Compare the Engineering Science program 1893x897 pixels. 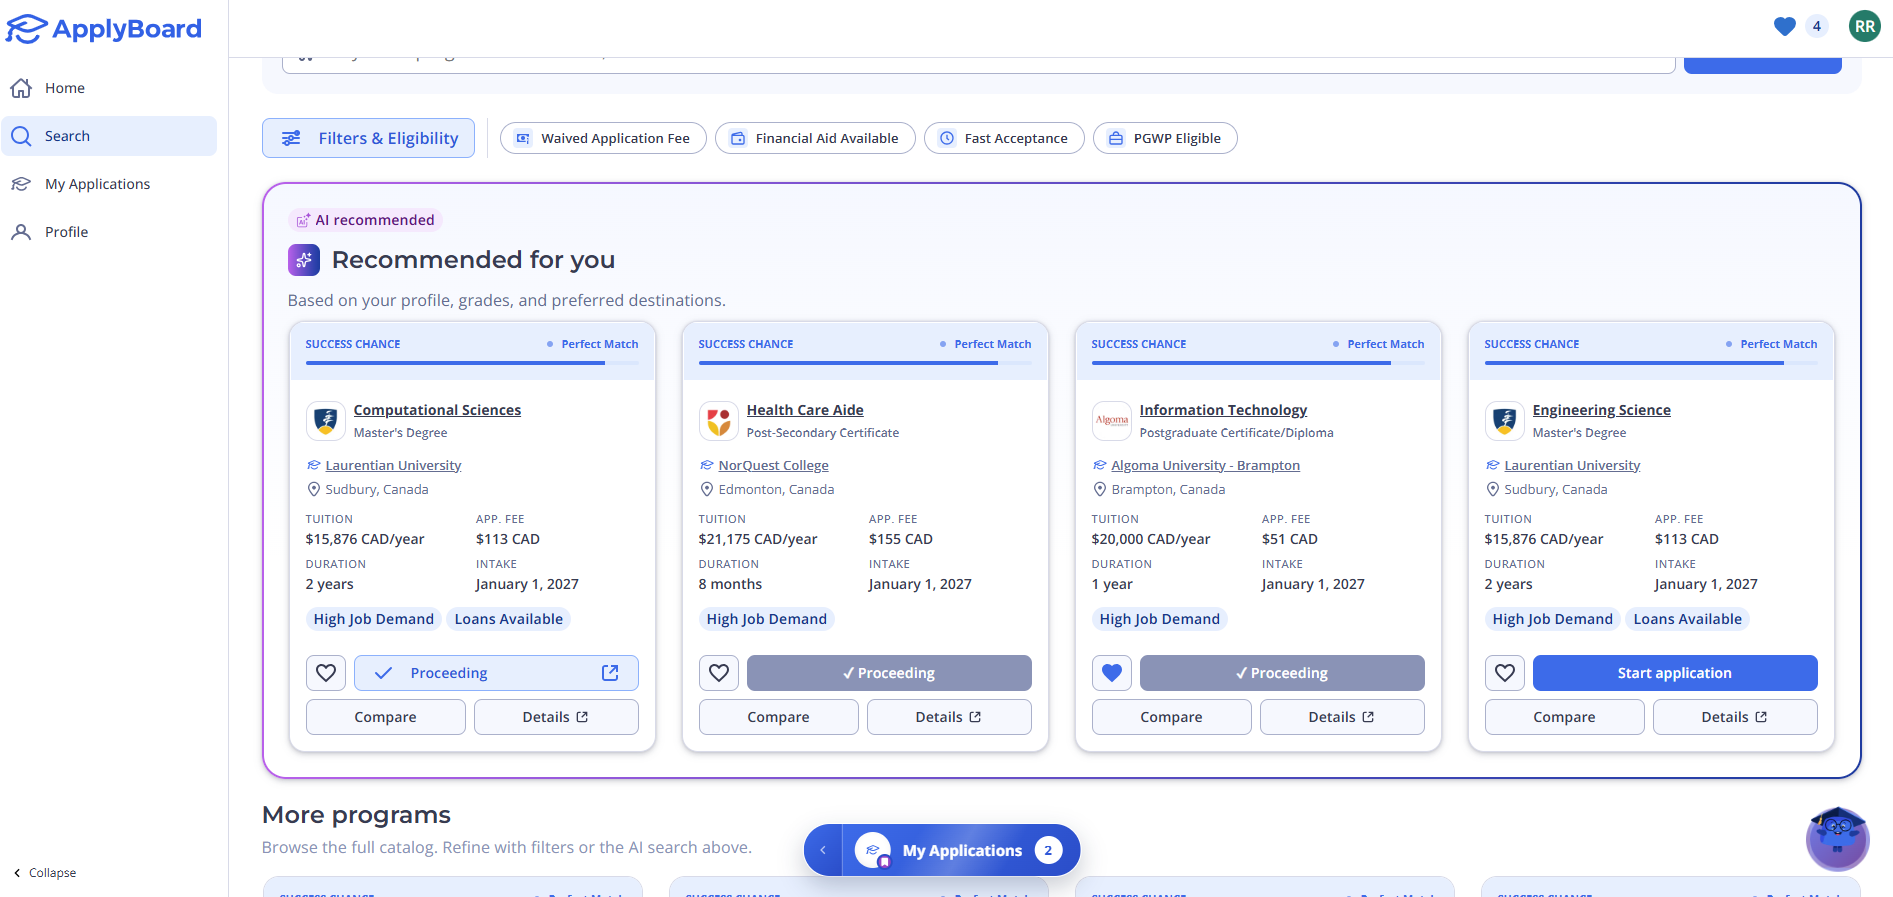point(1565,717)
